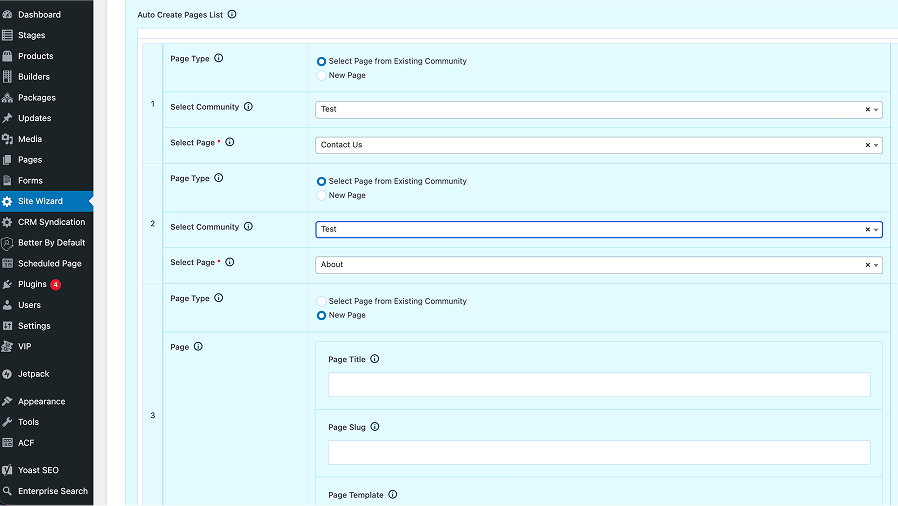Click the ACF icon in sidebar
Viewport: 898px width, 506px height.
(7, 442)
